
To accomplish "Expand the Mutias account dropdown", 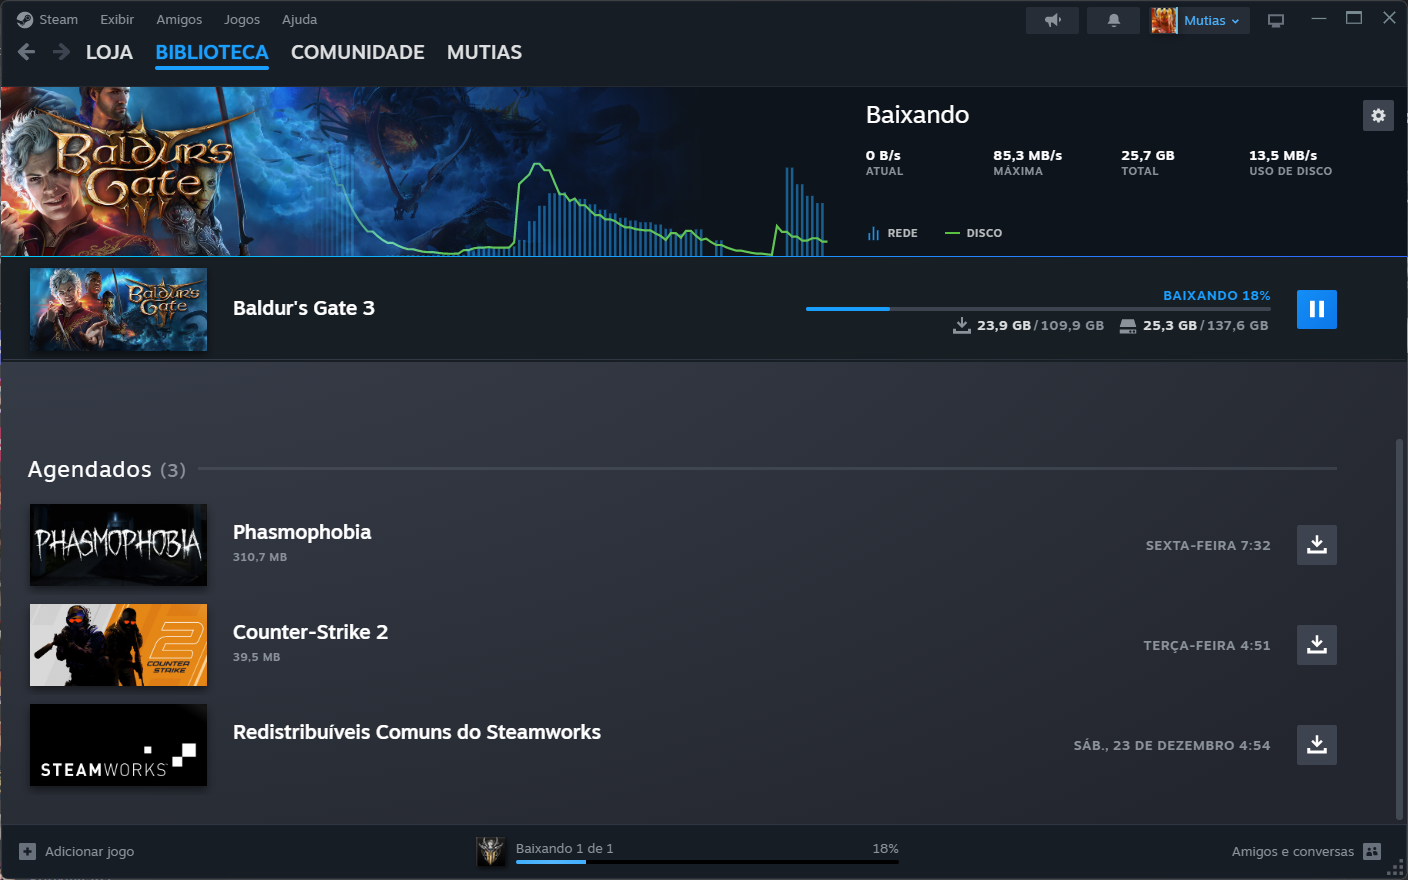I will pyautogui.click(x=1212, y=20).
